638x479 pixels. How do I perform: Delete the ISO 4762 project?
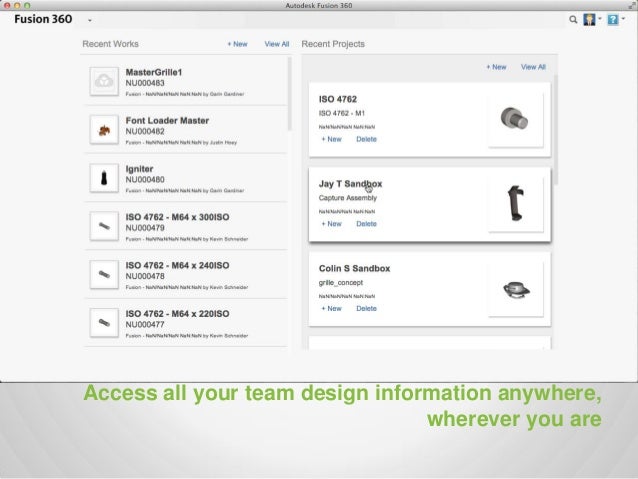coord(367,139)
